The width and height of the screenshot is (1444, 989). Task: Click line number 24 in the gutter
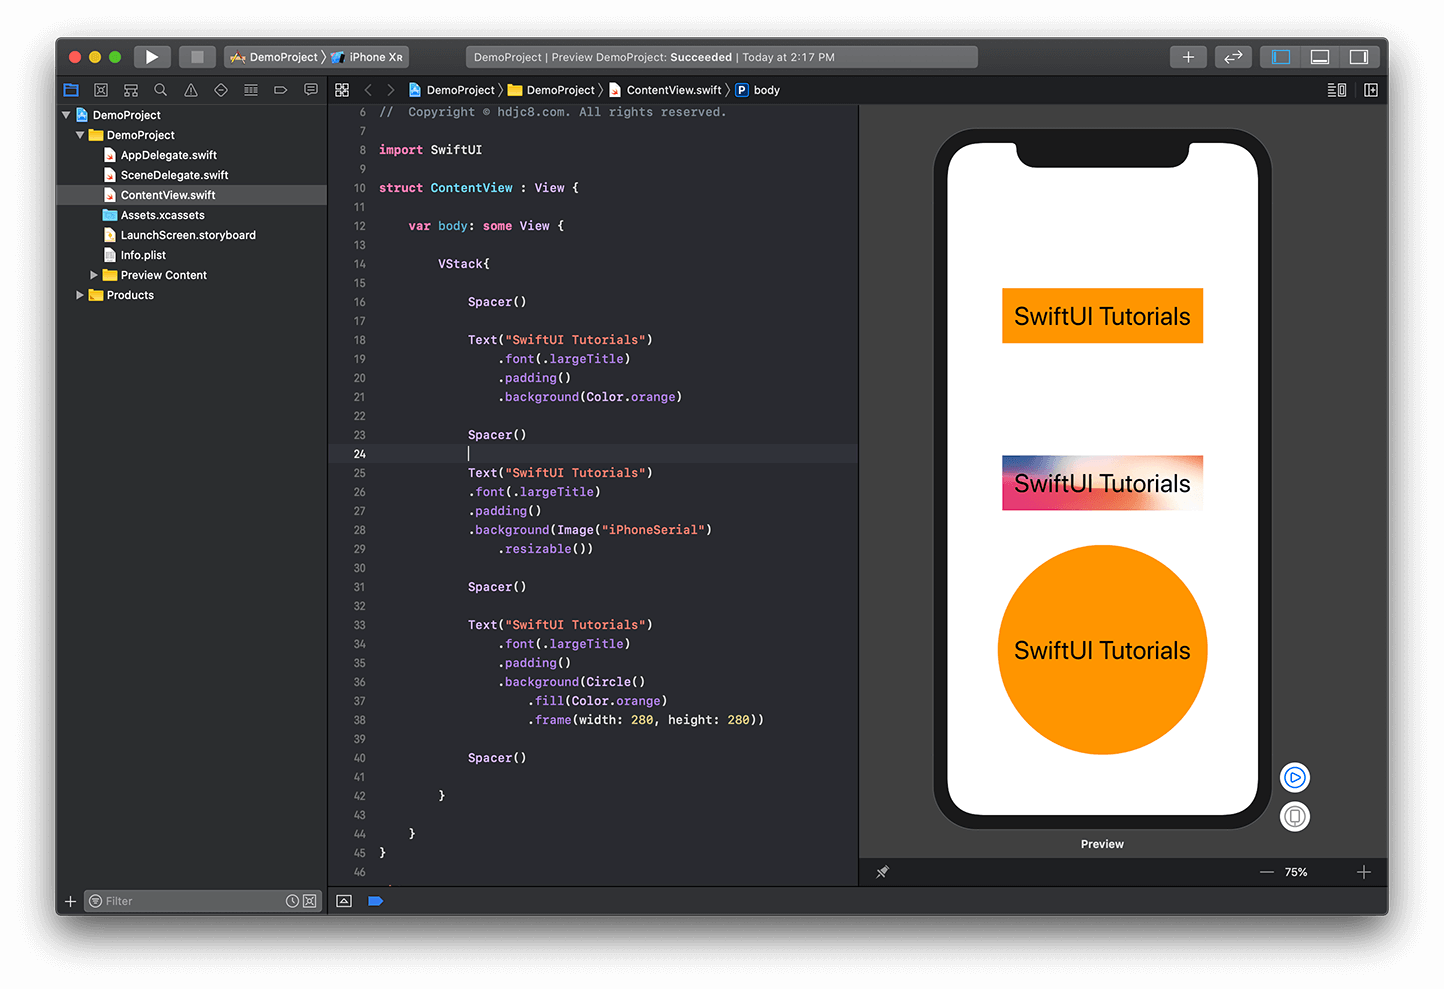359,454
